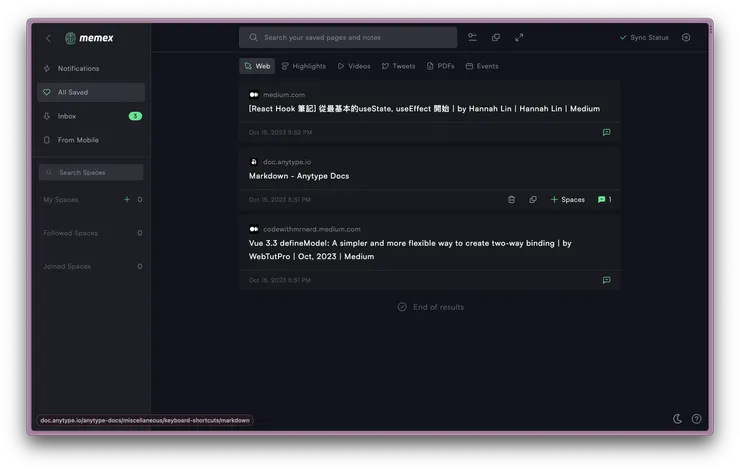Expand My Spaces section

pos(60,200)
